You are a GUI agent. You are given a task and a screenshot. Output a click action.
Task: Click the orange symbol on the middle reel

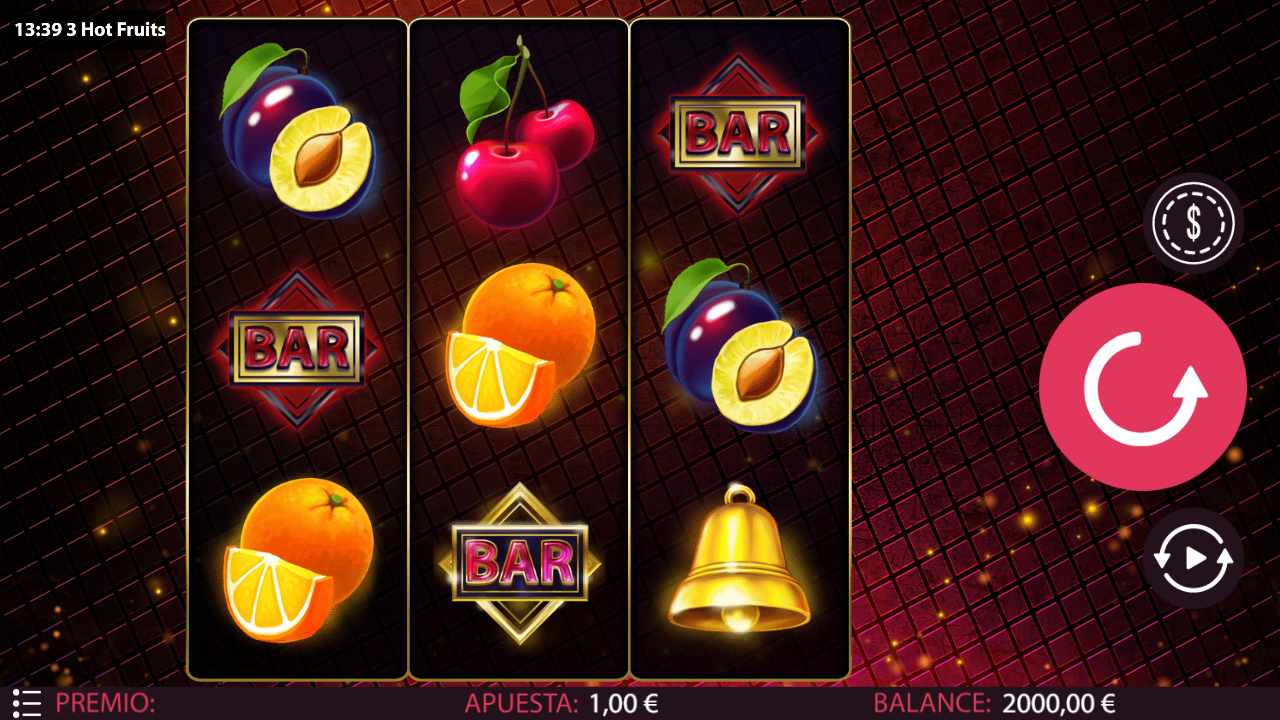(520, 345)
